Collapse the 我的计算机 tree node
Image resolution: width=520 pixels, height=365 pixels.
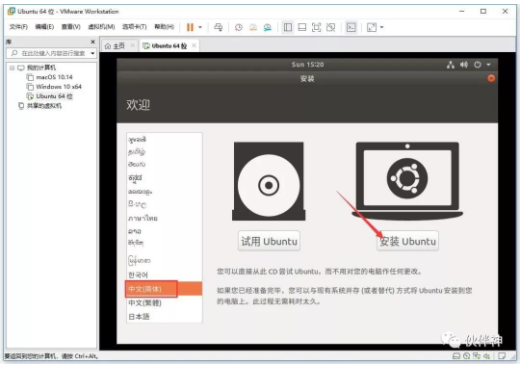[12, 68]
